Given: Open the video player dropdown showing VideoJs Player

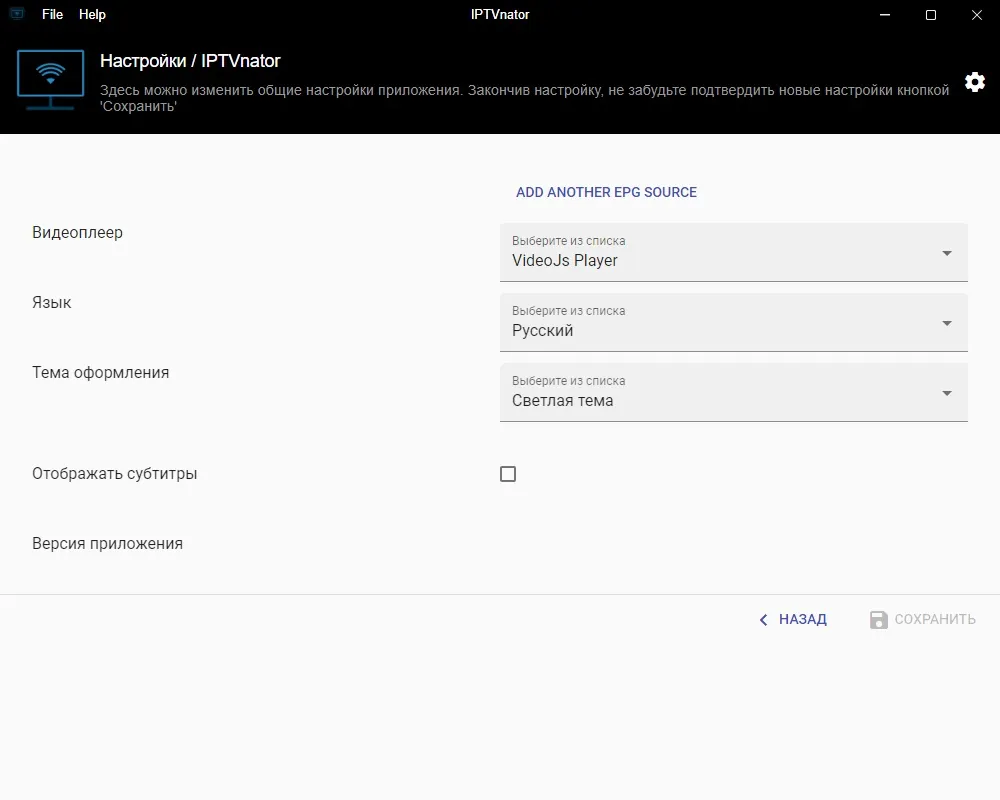Looking at the screenshot, I should coord(733,252).
